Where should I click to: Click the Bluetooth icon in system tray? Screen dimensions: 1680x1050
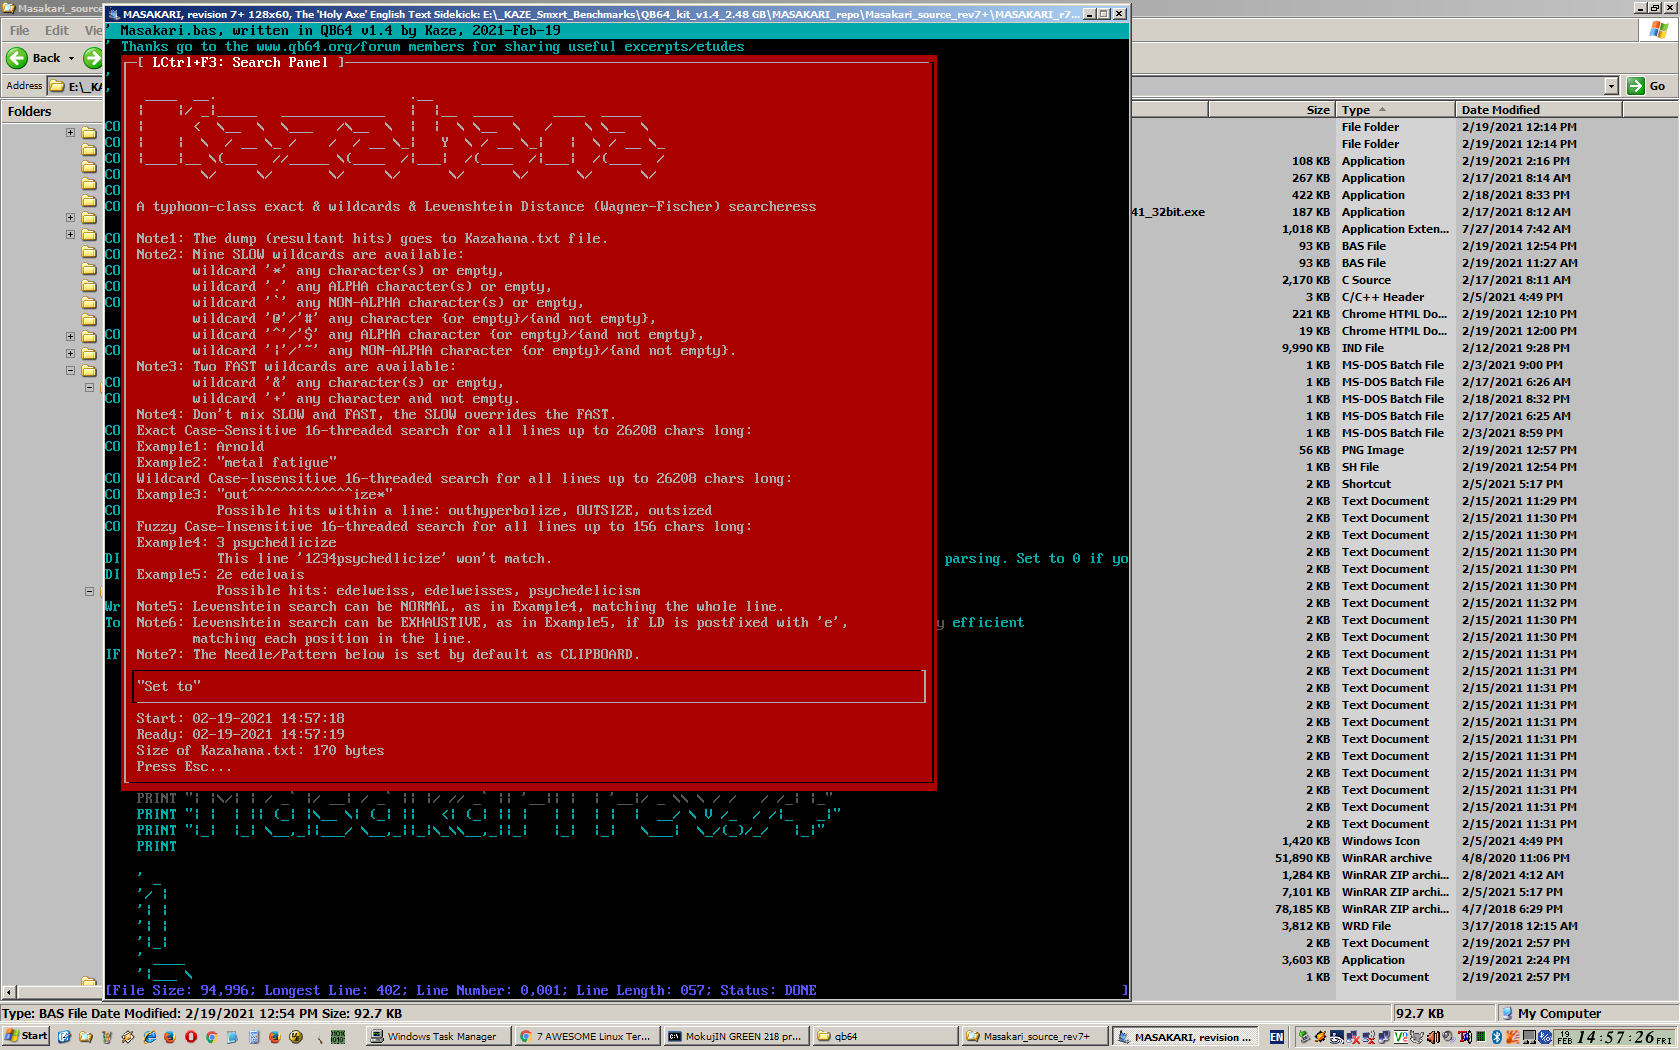click(x=1497, y=1037)
